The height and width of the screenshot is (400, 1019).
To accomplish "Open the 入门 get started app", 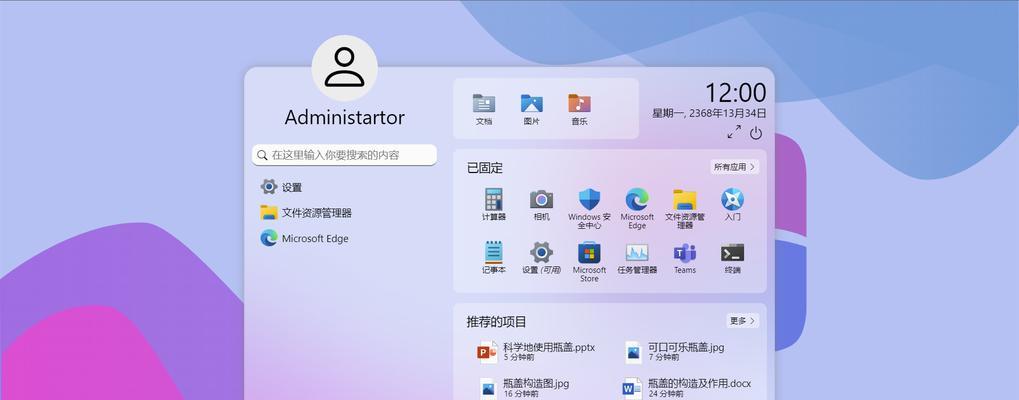I will click(732, 199).
